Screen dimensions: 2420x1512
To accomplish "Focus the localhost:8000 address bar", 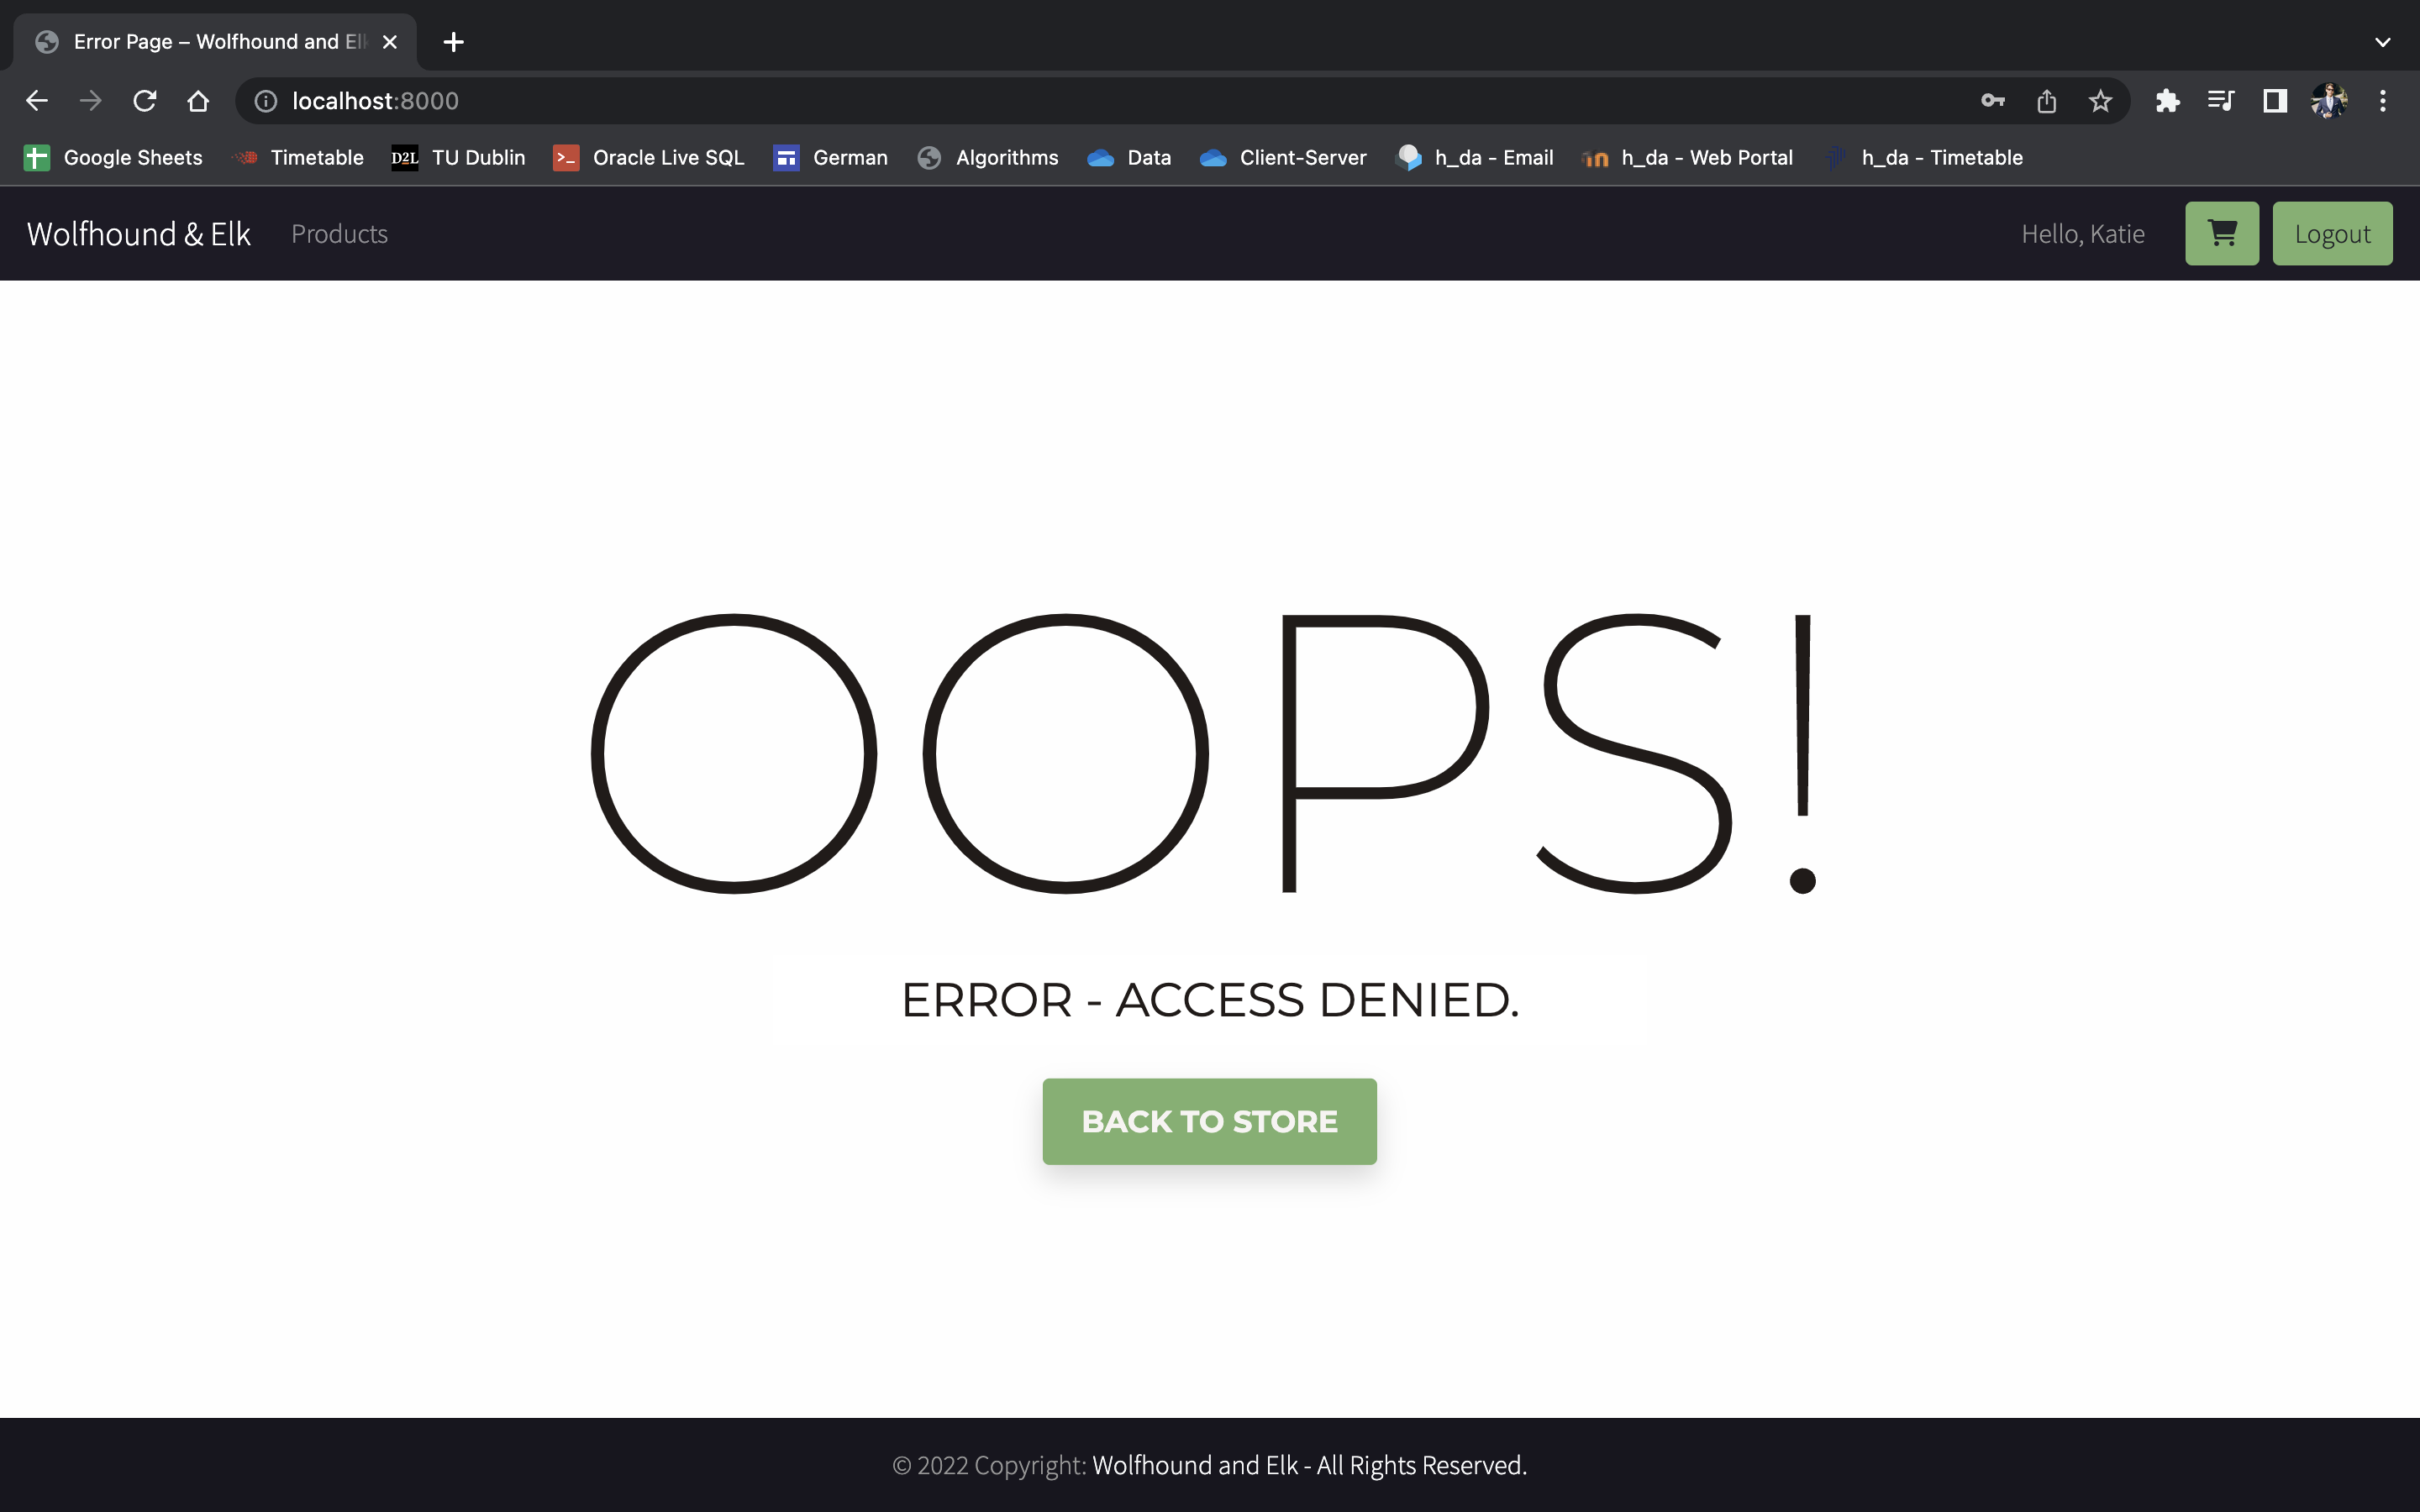I will pos(1100,101).
